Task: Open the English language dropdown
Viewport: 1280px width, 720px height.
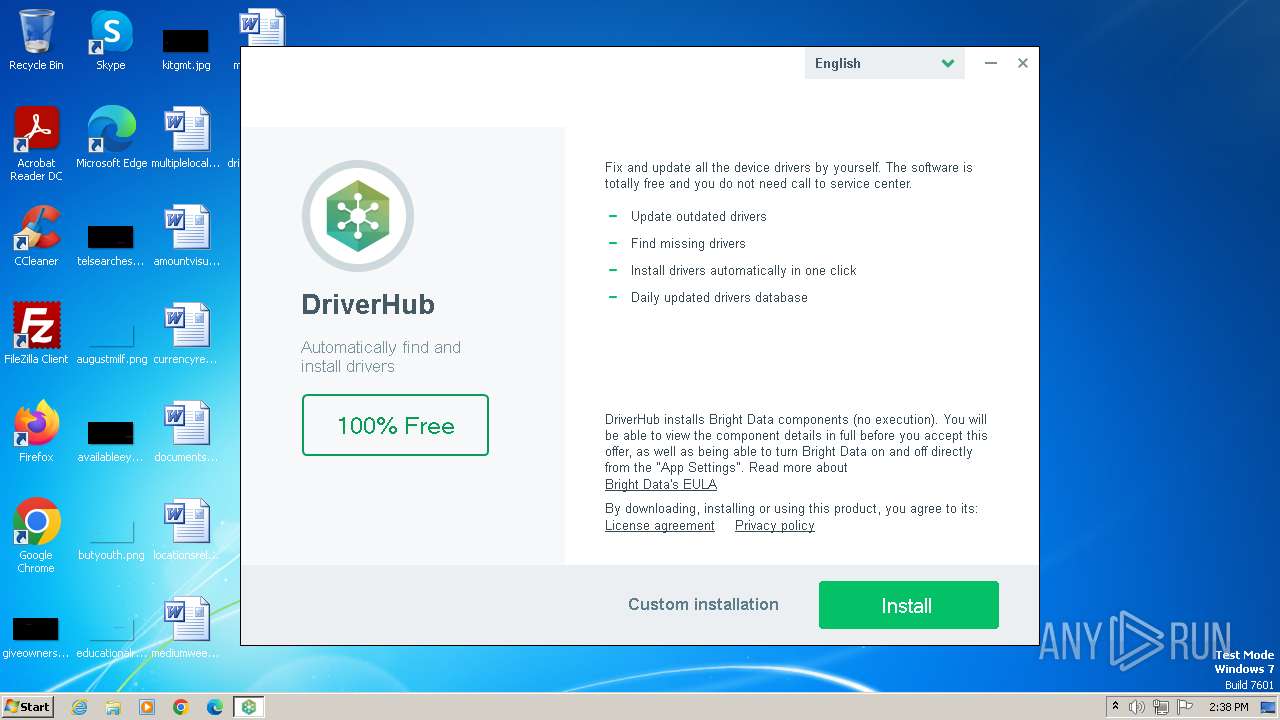Action: (884, 63)
